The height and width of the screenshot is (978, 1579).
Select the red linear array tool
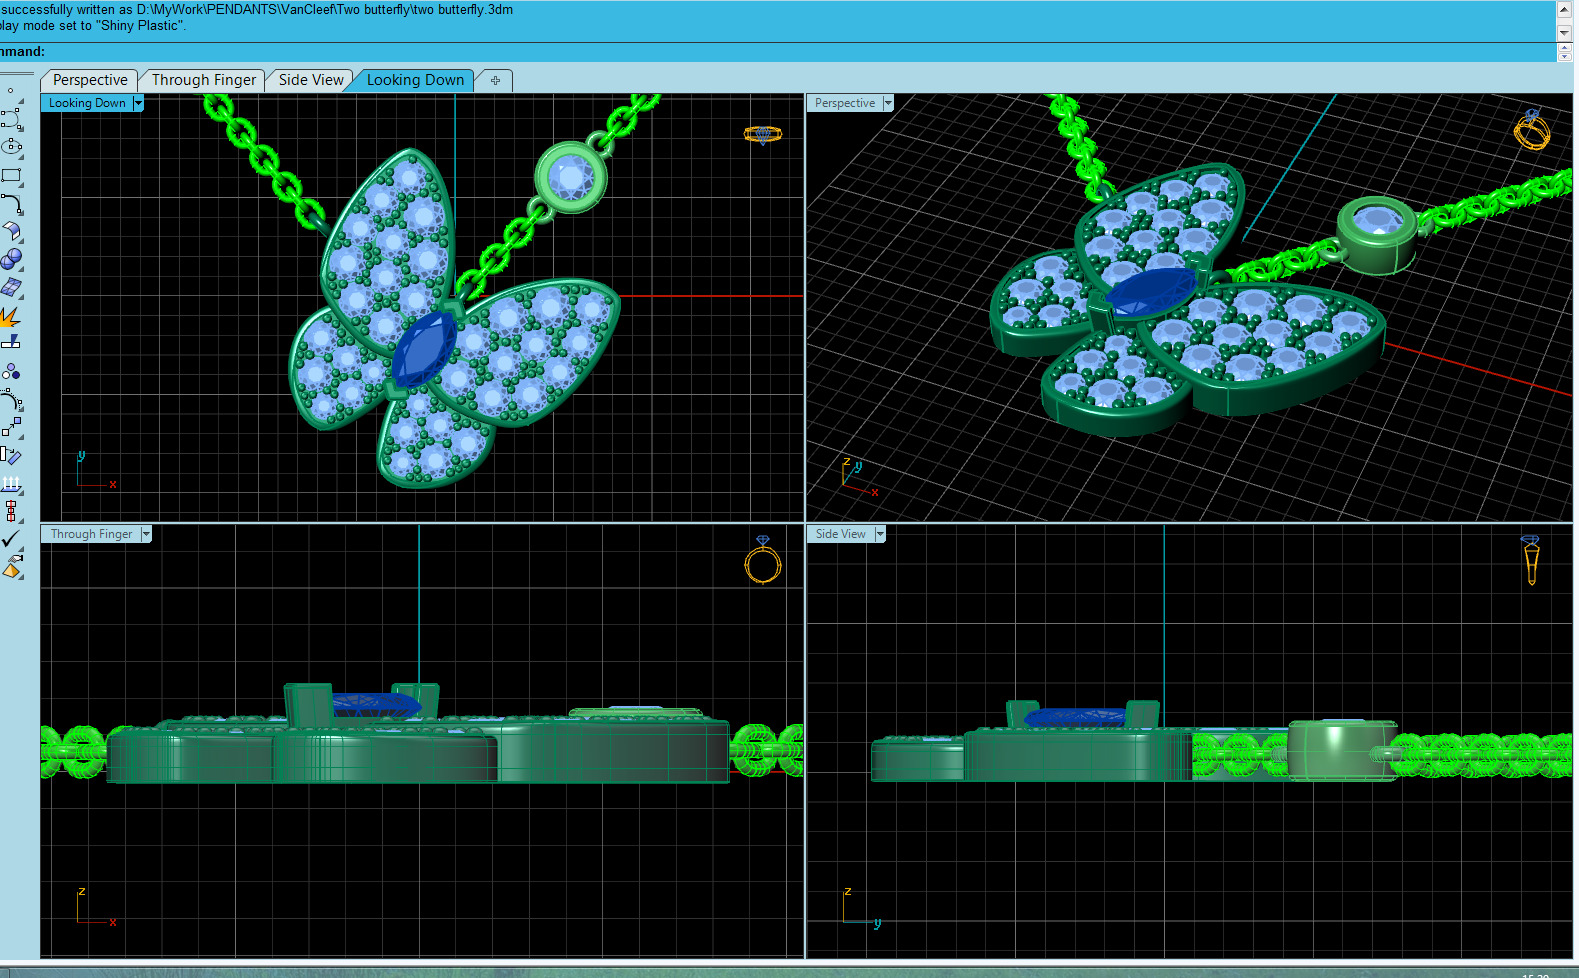(x=11, y=512)
